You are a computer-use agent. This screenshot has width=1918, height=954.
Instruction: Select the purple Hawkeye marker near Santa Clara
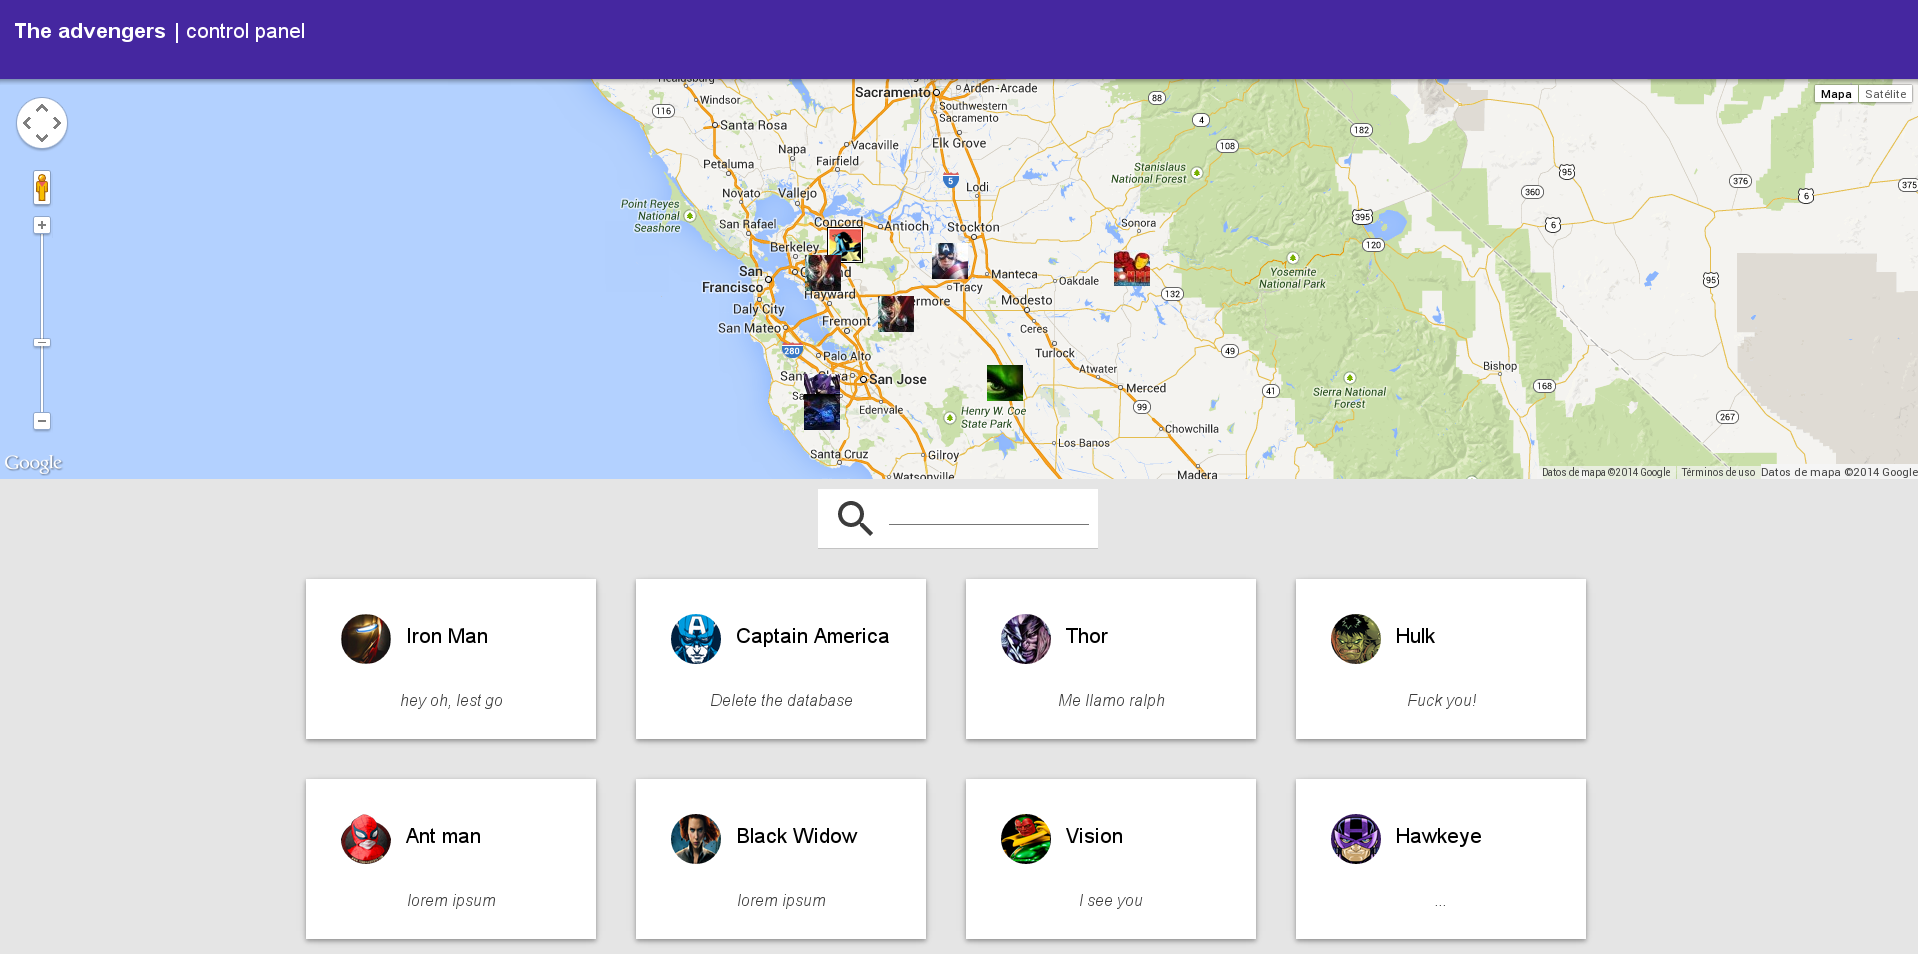[822, 385]
